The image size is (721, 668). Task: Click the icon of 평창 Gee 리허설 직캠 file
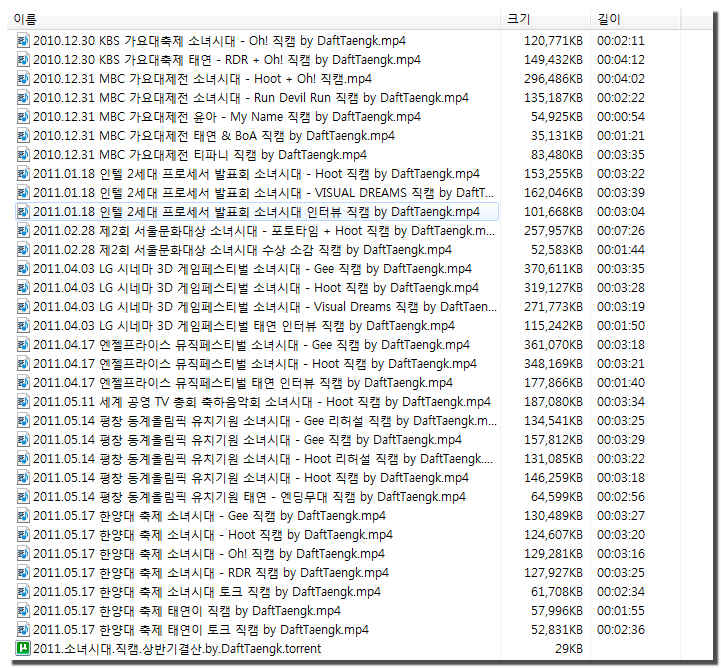click(x=23, y=421)
